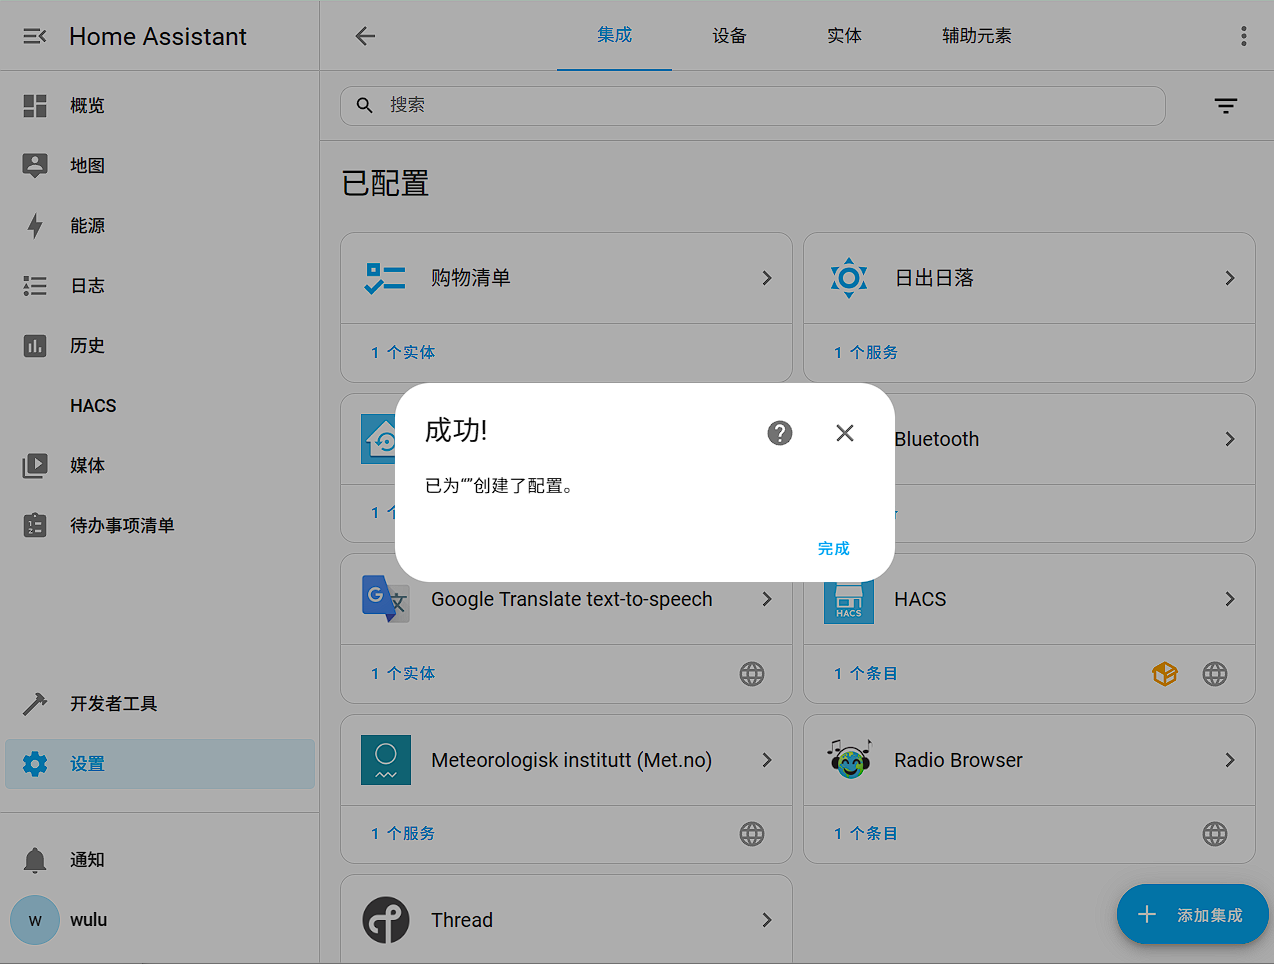Open help for the success dialog
Viewport: 1274px width, 964px height.
[780, 432]
